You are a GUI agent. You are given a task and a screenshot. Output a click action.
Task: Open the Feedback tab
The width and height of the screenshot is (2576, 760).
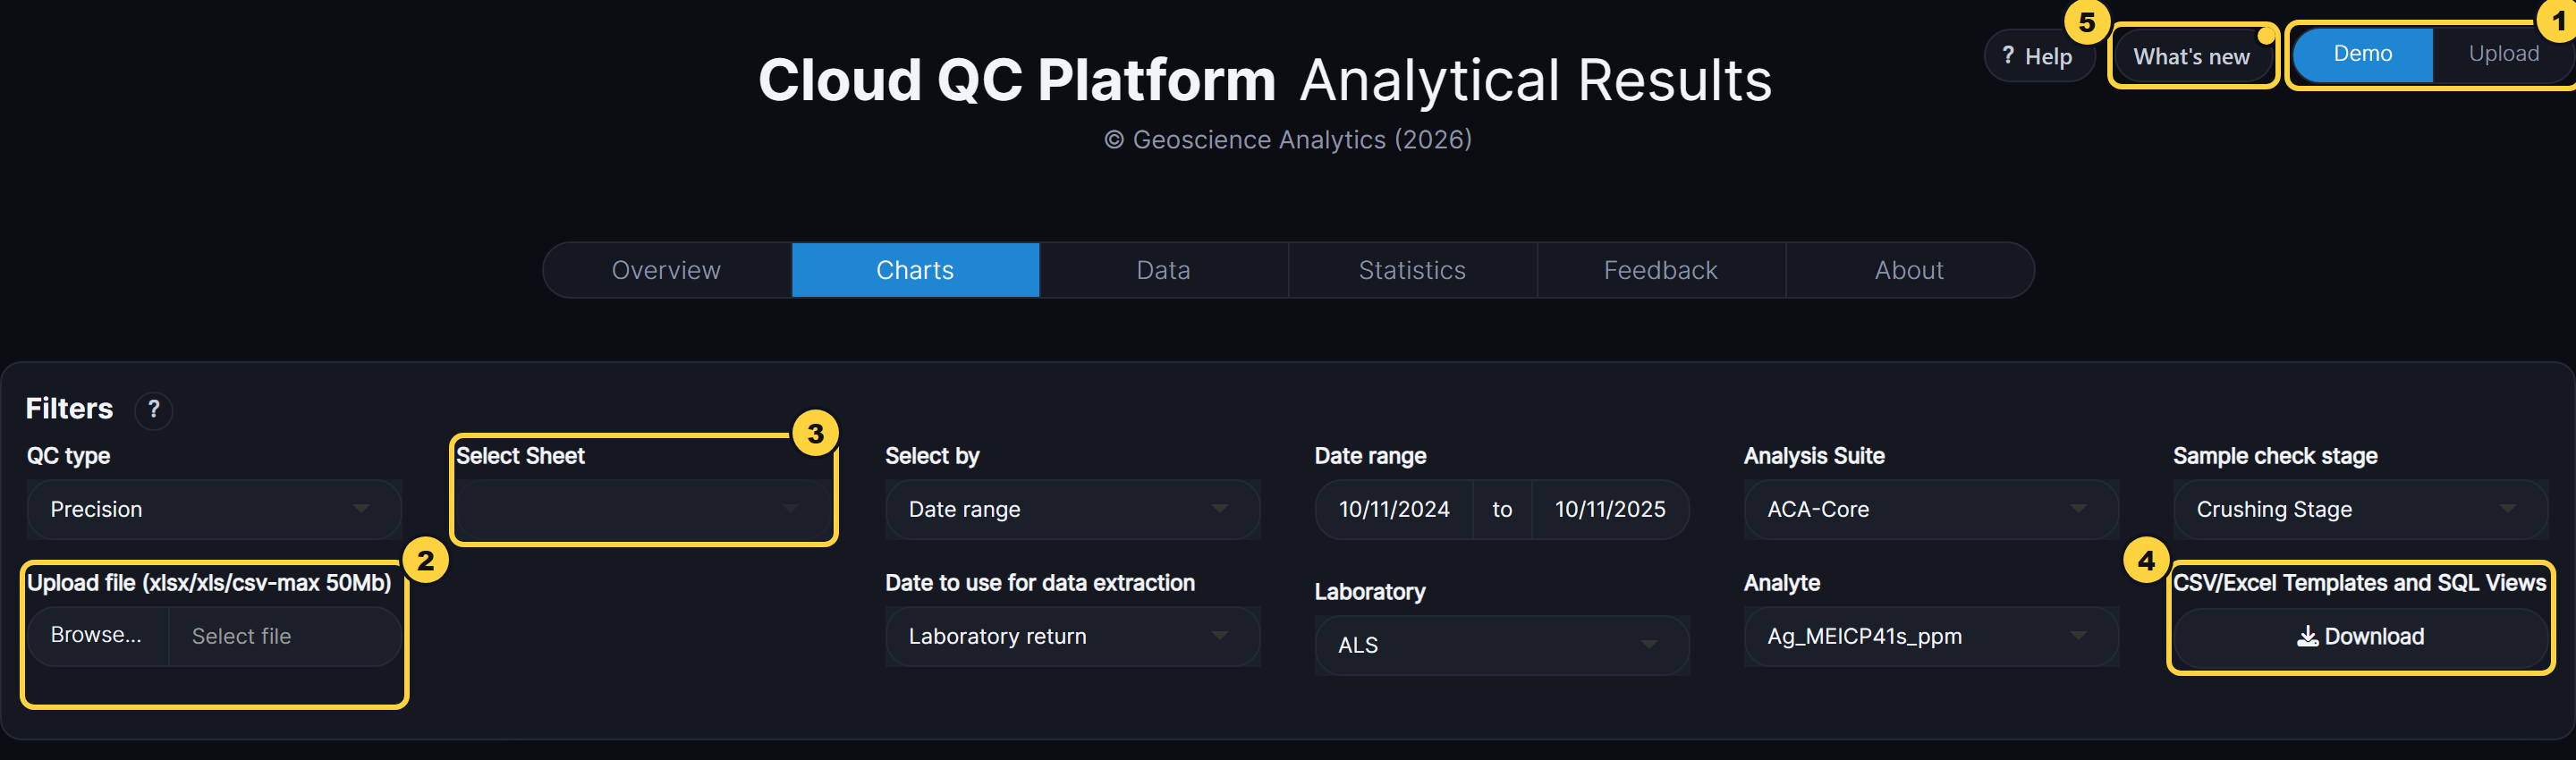[x=1660, y=270]
